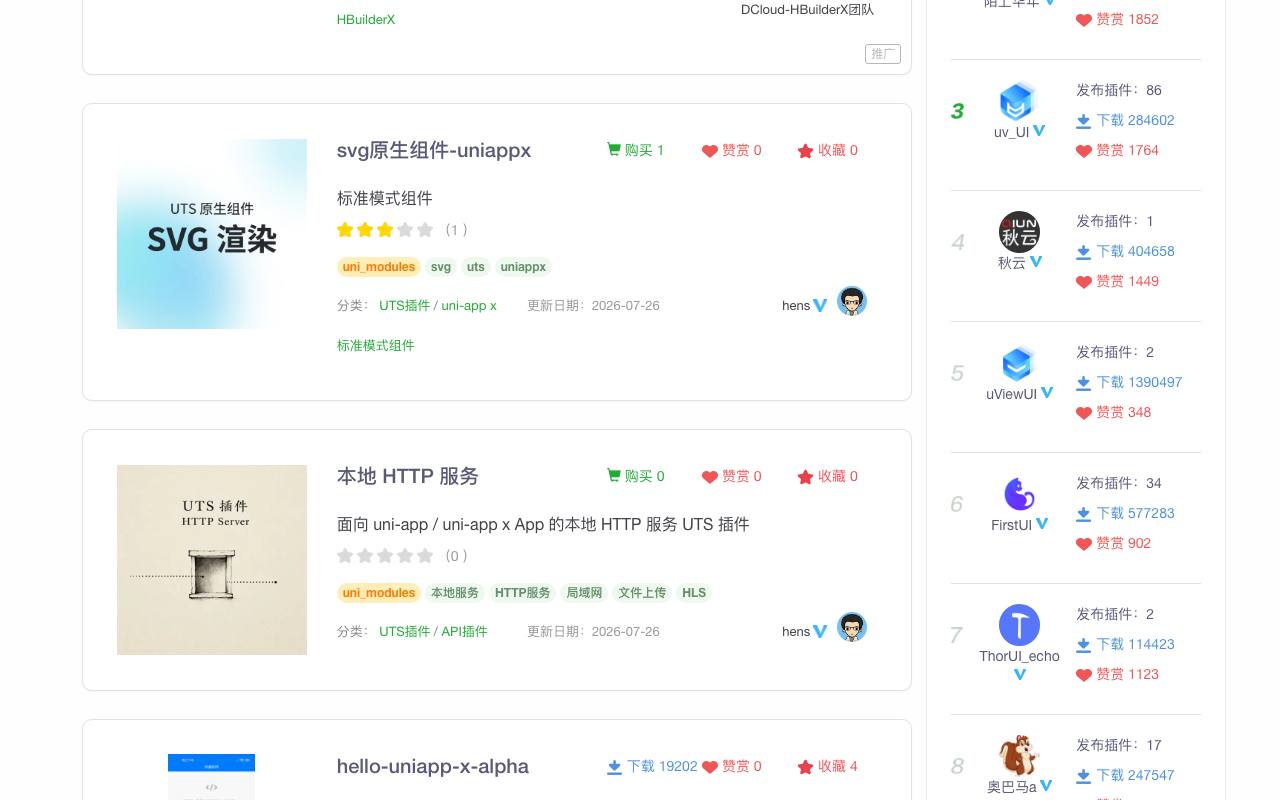Open hens avatar on svg原生组件-uniappx card
The height and width of the screenshot is (800, 1280).
point(852,301)
